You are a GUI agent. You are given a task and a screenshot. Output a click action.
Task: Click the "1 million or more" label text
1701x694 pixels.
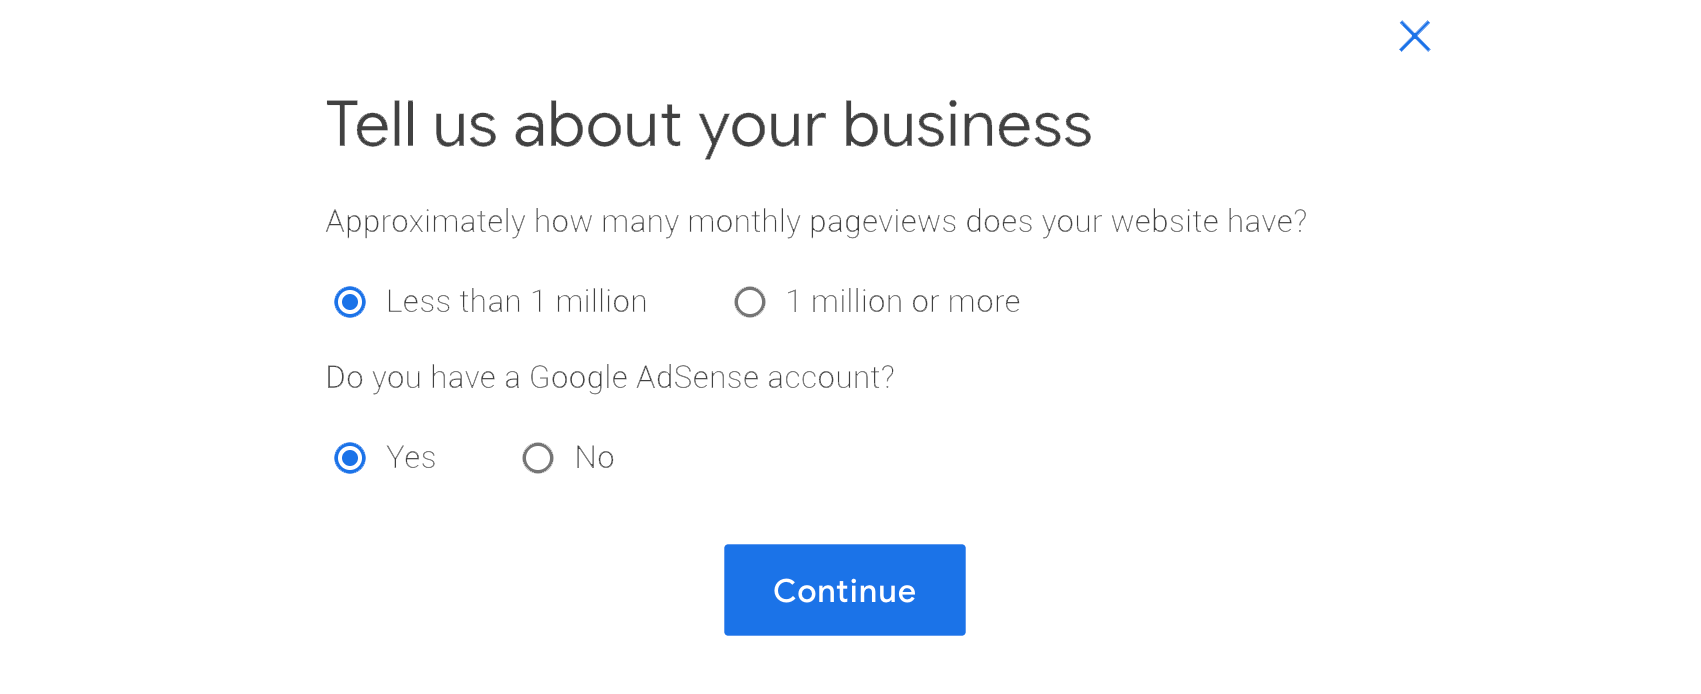pos(903,302)
